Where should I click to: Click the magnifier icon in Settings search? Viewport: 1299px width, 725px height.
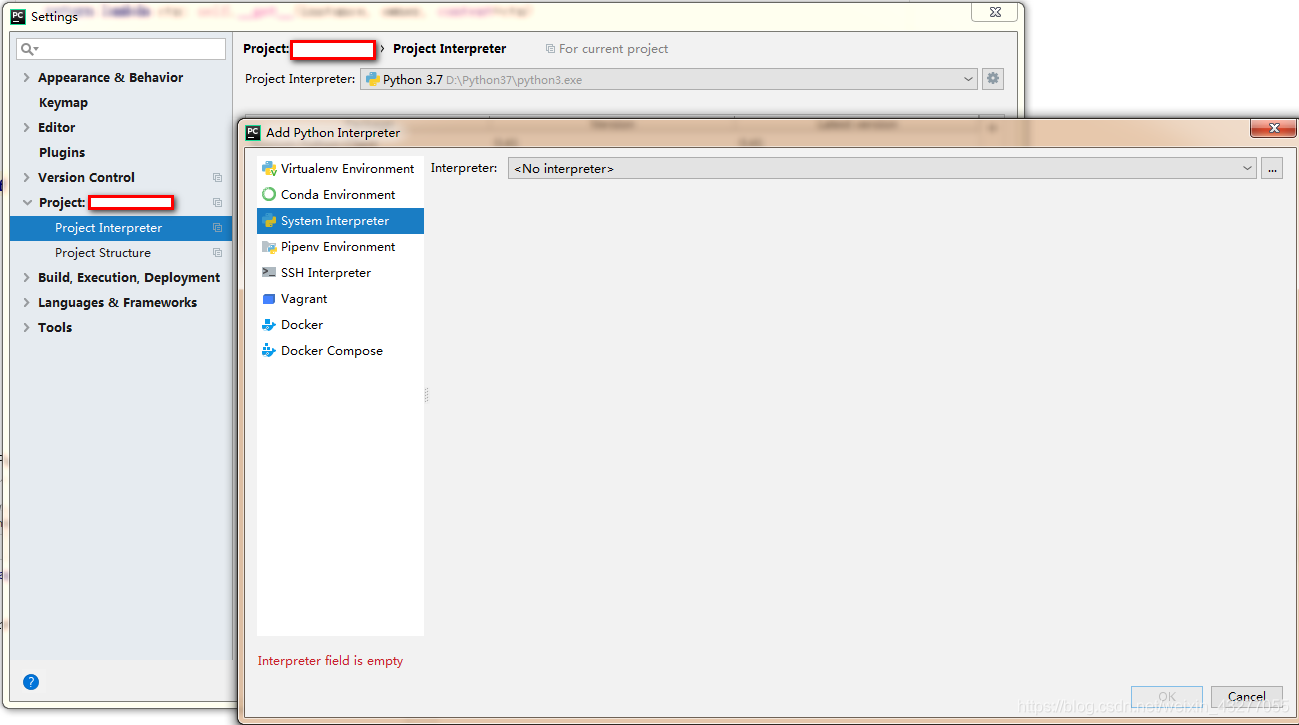(29, 49)
